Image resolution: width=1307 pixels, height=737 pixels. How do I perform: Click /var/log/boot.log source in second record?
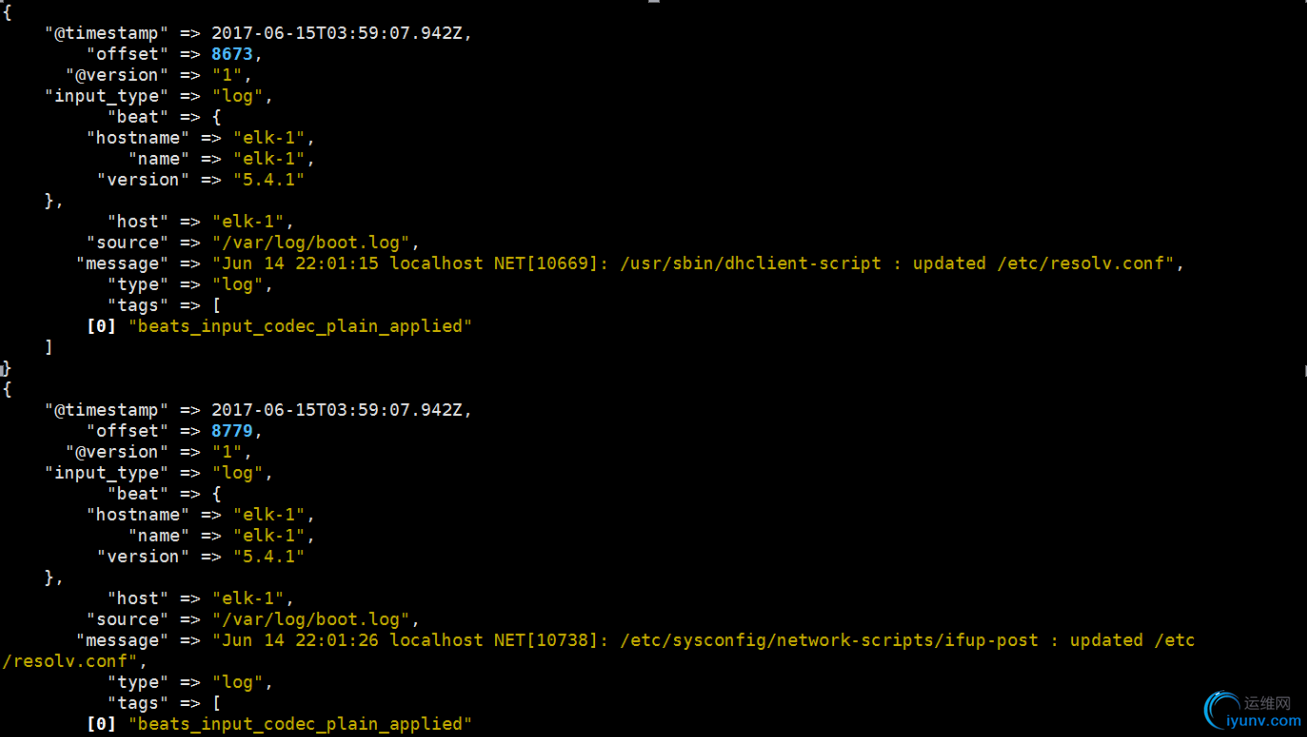click(311, 620)
